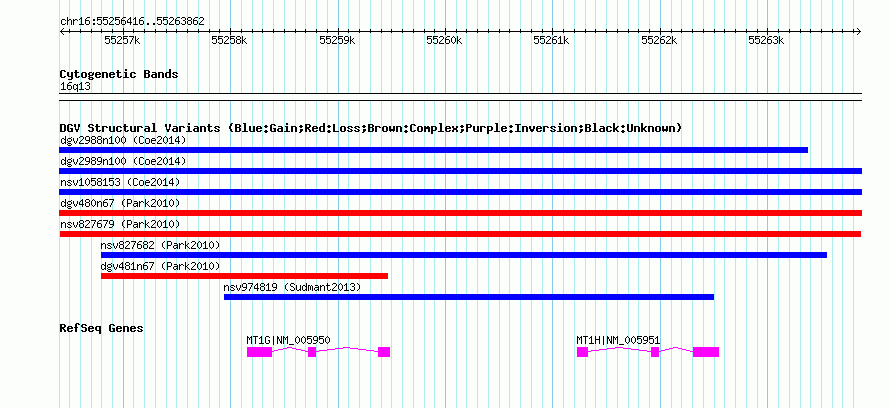Click the nsv1058153 (Coe2014) blue bar
The width and height of the screenshot is (890, 408).
(461, 192)
